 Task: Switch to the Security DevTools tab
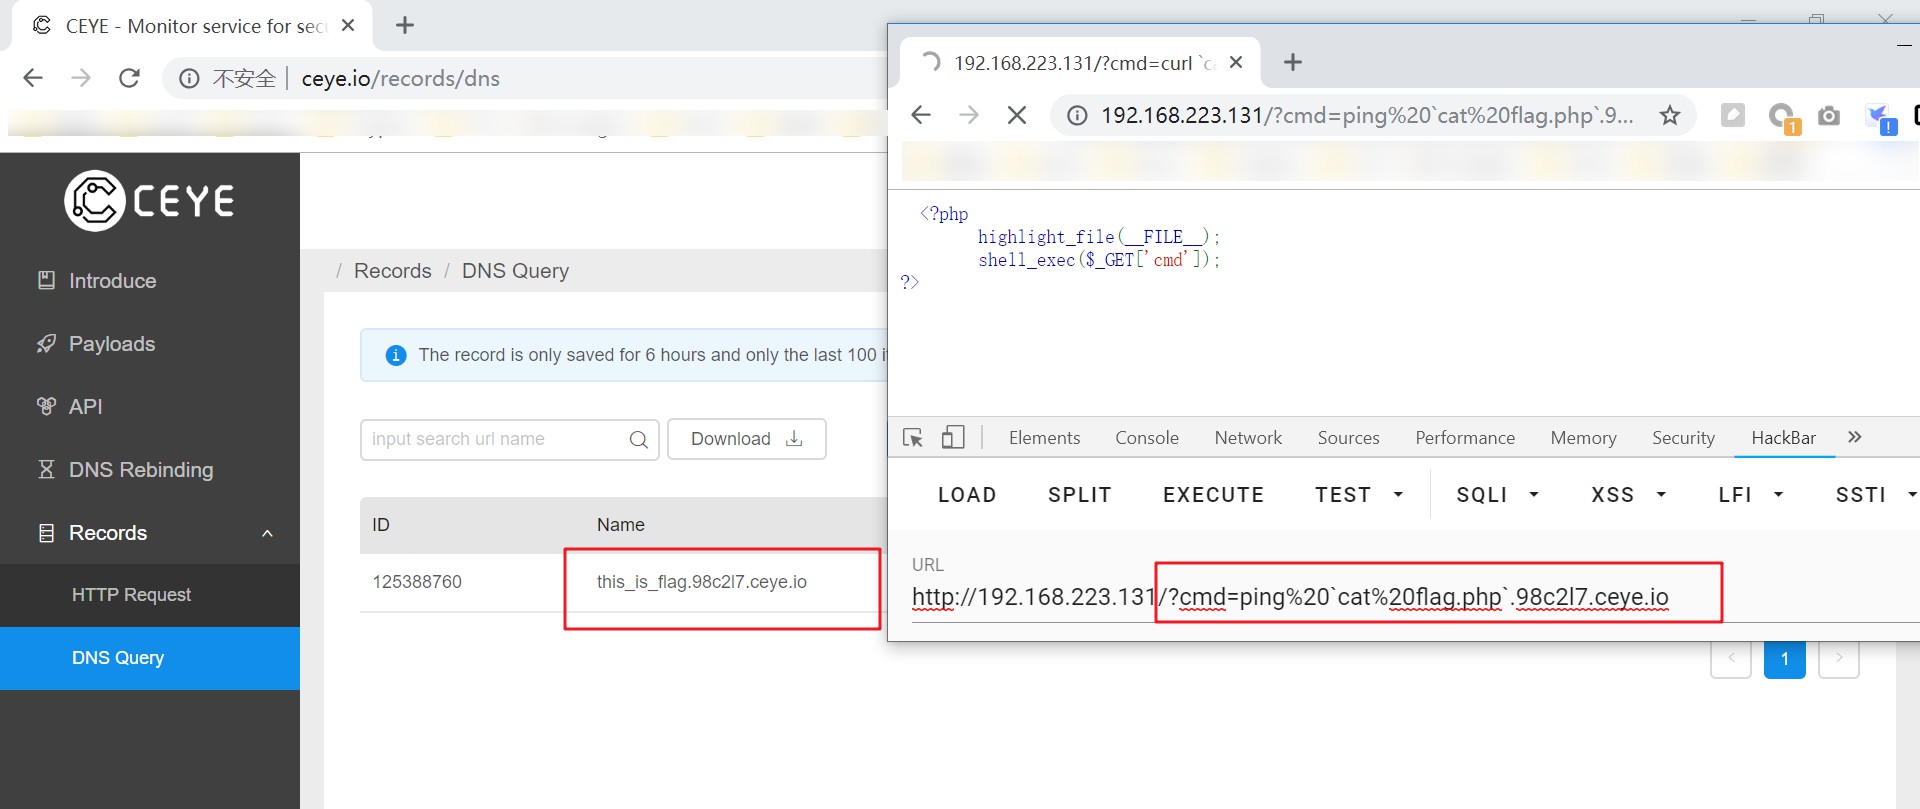tap(1683, 438)
